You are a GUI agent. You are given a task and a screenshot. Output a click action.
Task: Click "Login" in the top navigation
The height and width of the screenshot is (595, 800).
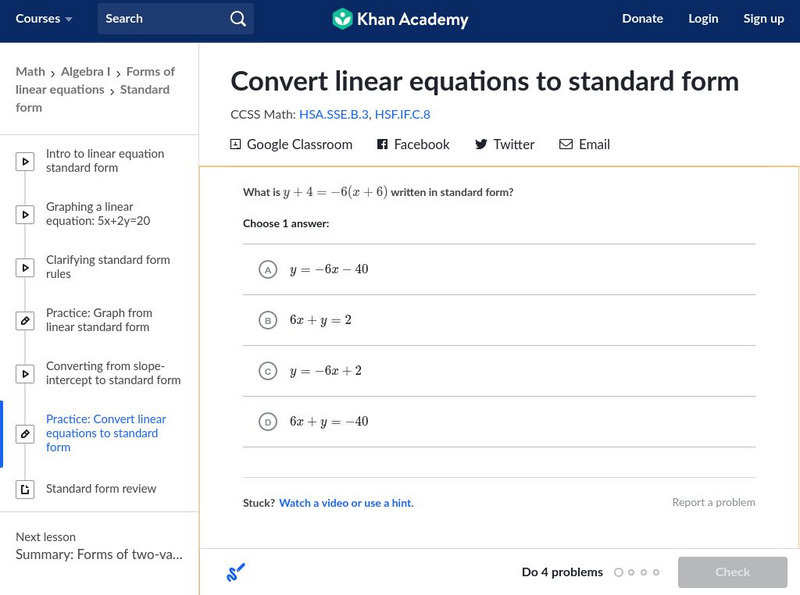(x=703, y=18)
